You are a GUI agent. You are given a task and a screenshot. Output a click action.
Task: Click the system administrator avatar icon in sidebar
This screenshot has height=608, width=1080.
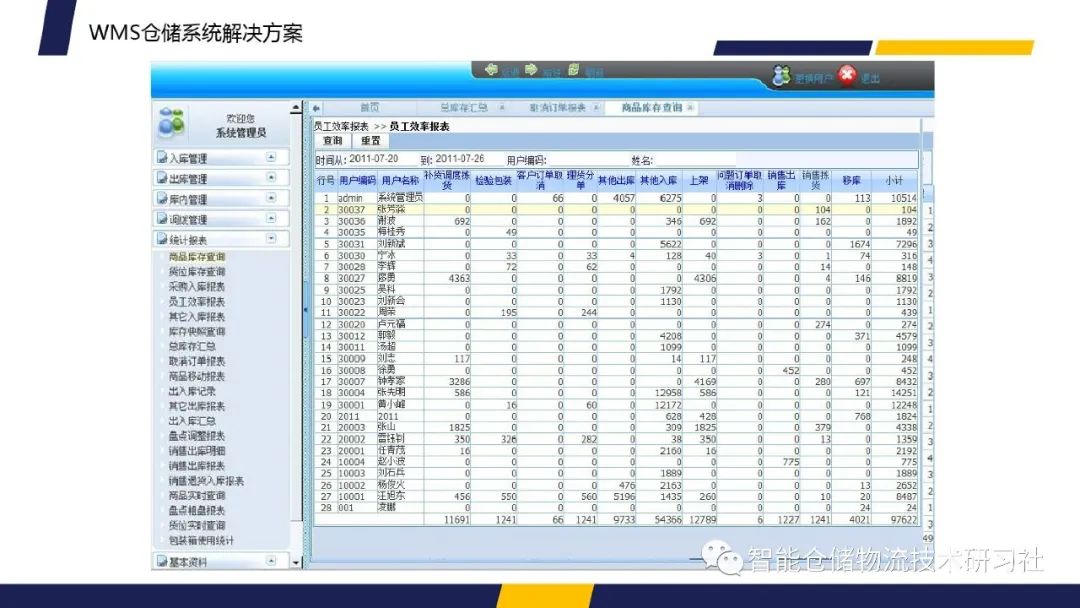[x=172, y=122]
